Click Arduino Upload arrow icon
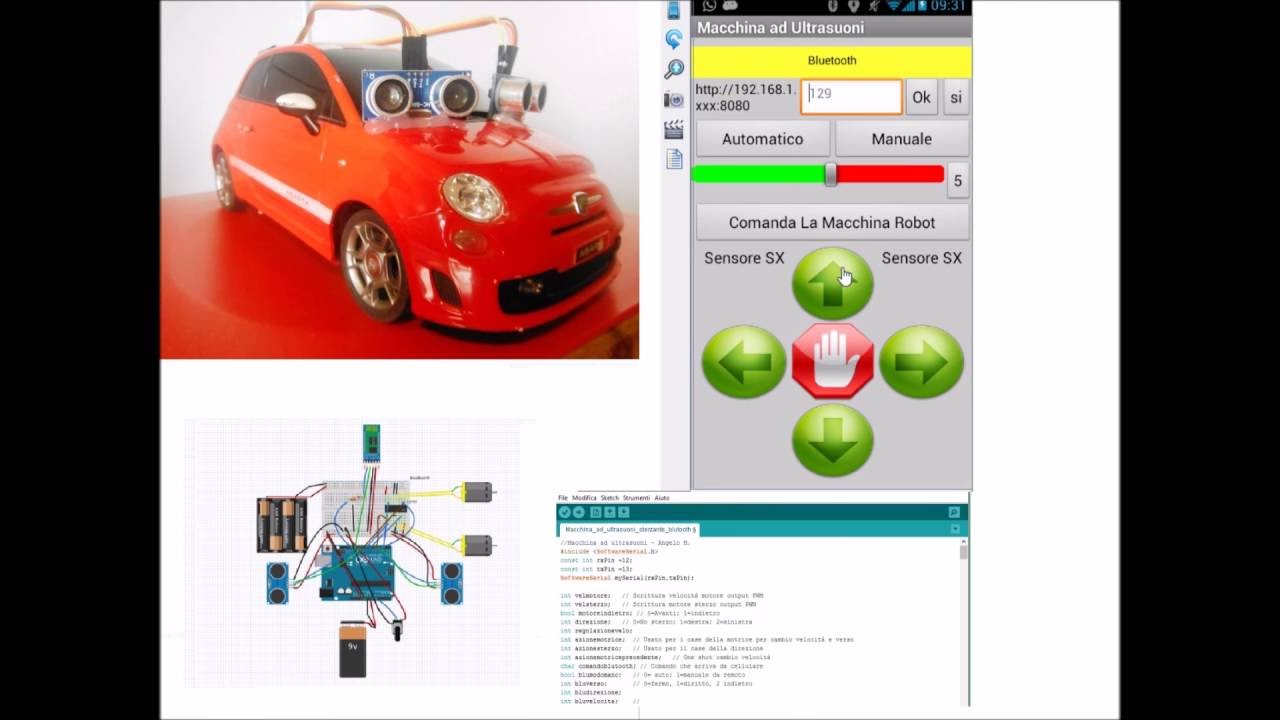The height and width of the screenshot is (720, 1280). [578, 512]
